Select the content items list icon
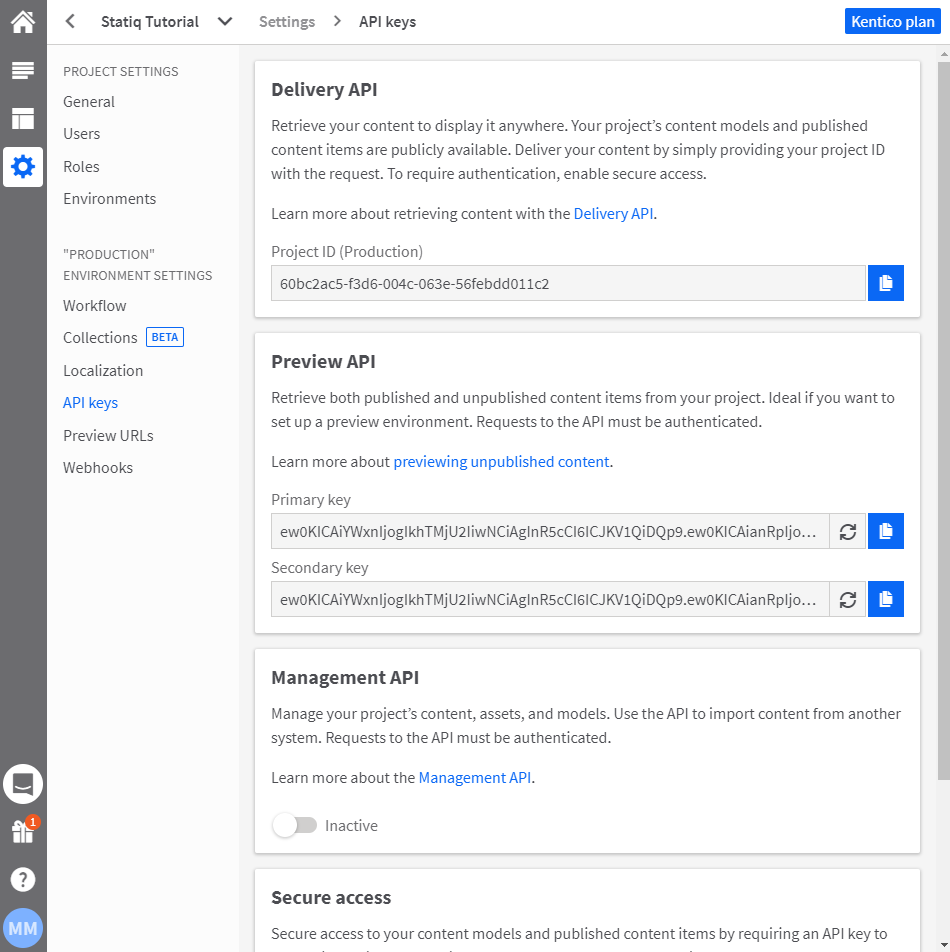 22,70
